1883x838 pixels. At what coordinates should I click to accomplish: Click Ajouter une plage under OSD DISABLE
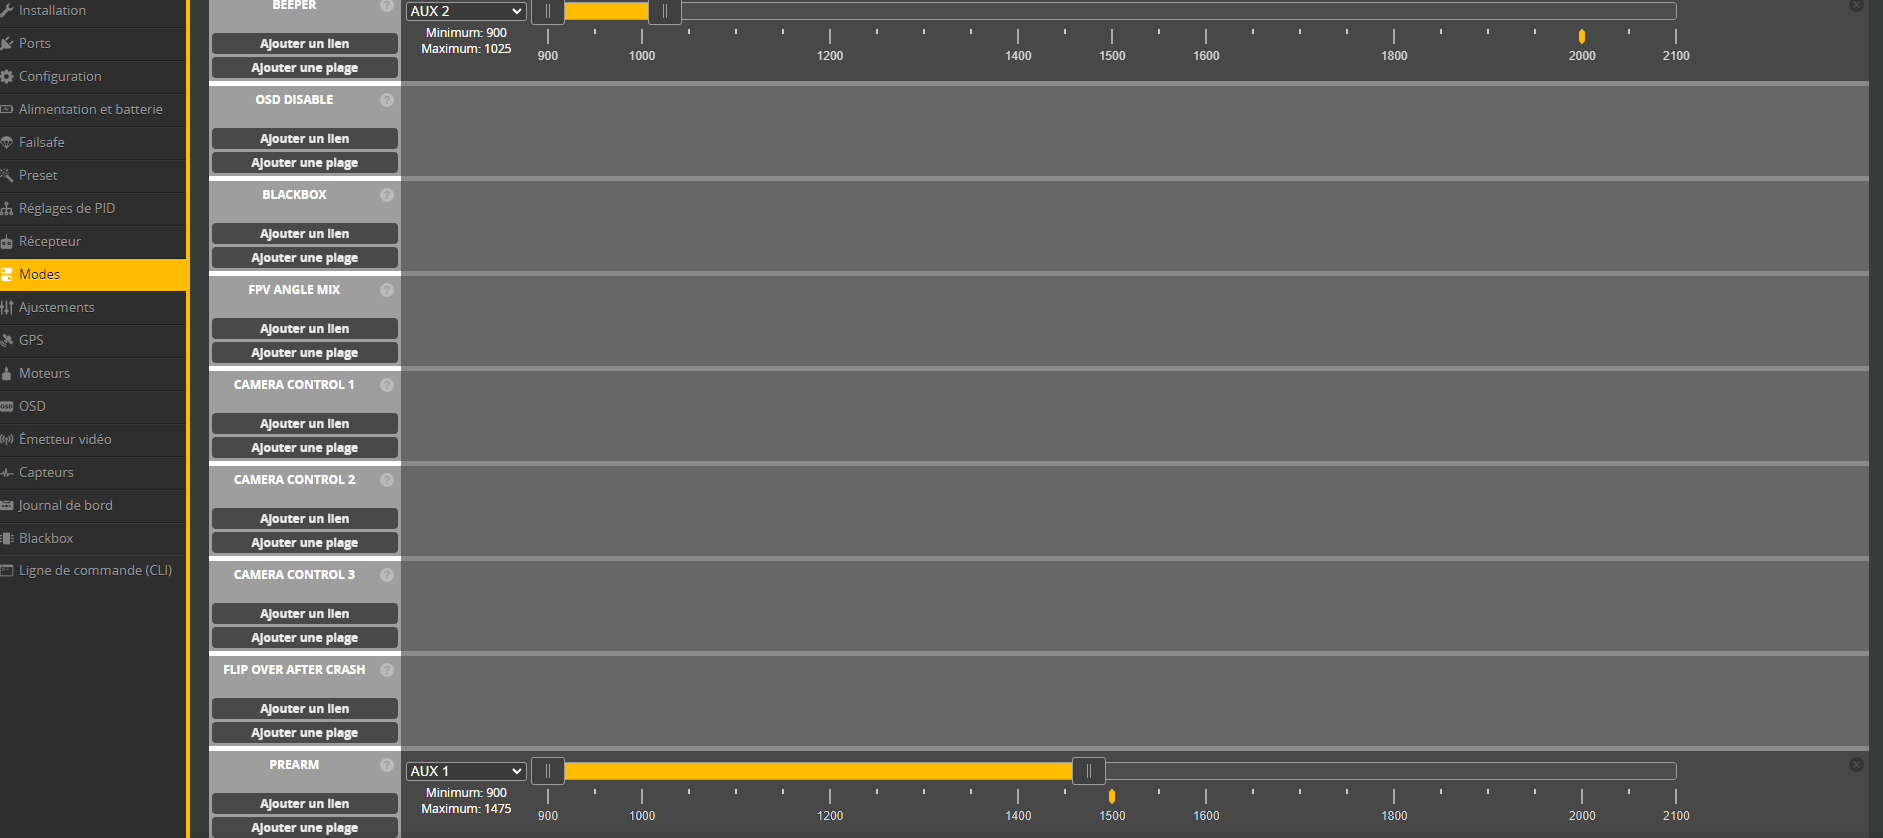tap(304, 163)
